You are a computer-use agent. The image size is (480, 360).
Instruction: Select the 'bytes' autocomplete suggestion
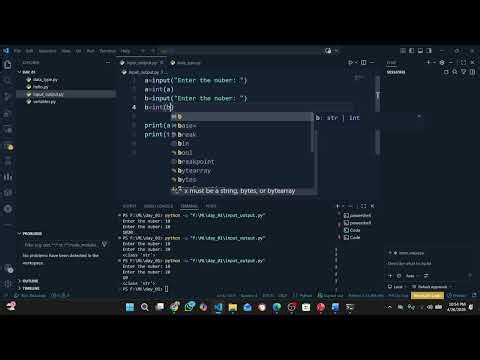[x=242, y=180]
